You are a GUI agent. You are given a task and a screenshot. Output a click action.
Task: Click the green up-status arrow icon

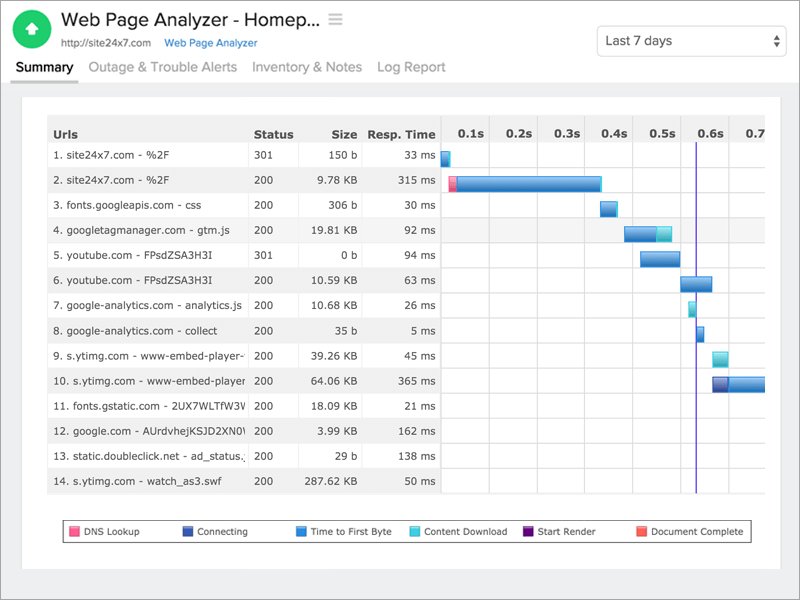[32, 29]
